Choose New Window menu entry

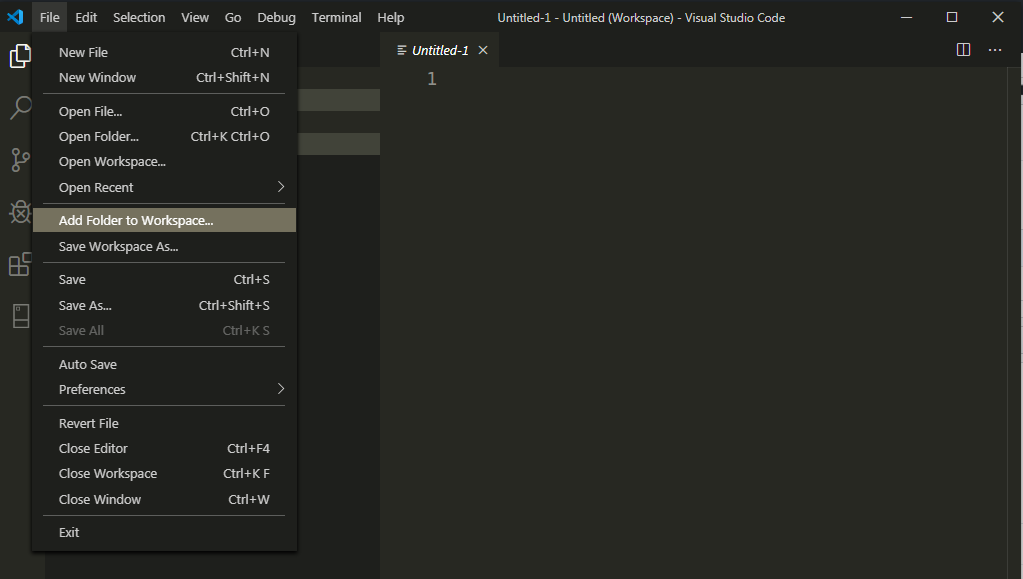164,77
